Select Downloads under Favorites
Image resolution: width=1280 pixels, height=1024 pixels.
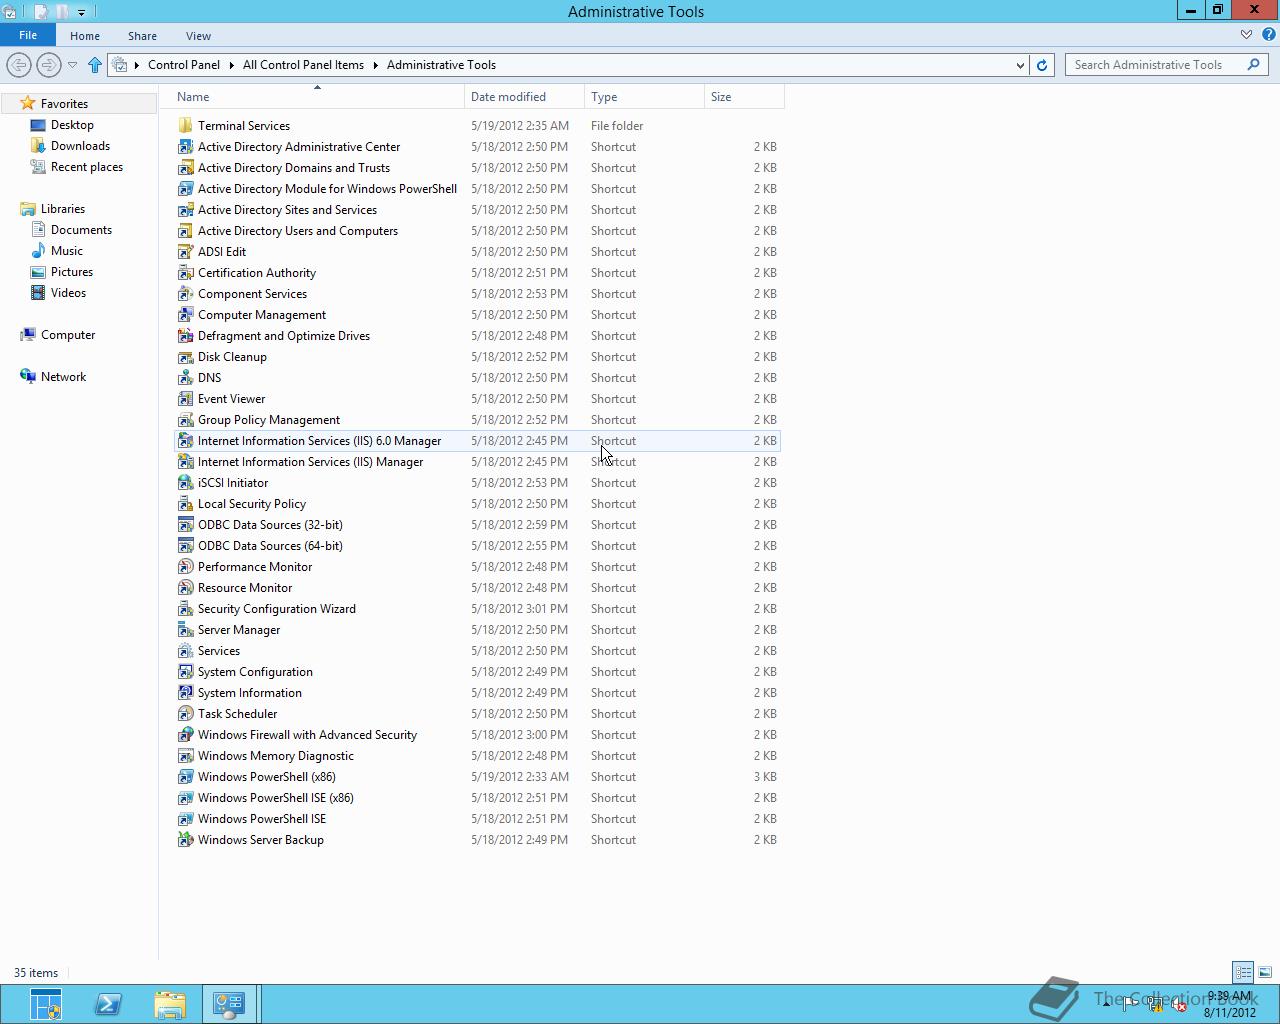(80, 146)
